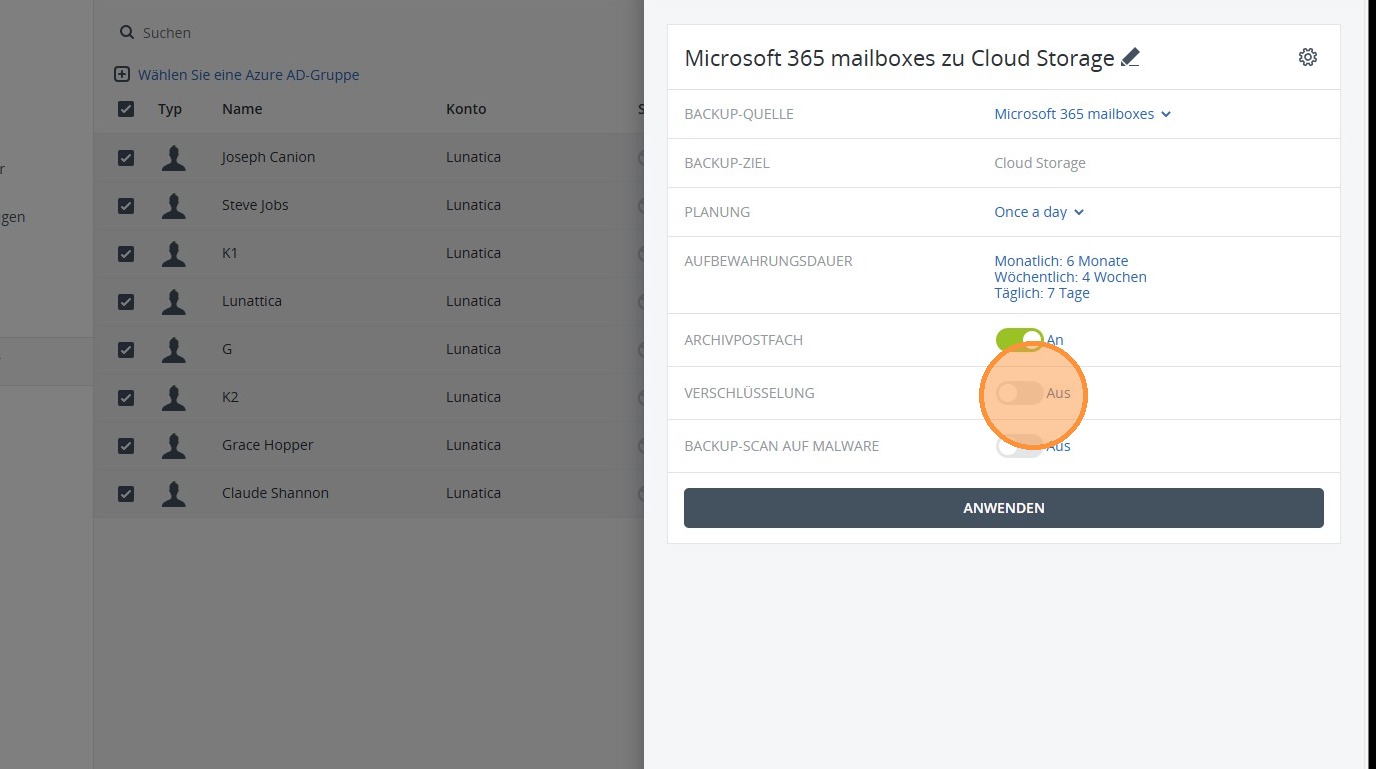Select the name Lunattica in list
Screen dimensions: 1376x769
click(x=252, y=301)
